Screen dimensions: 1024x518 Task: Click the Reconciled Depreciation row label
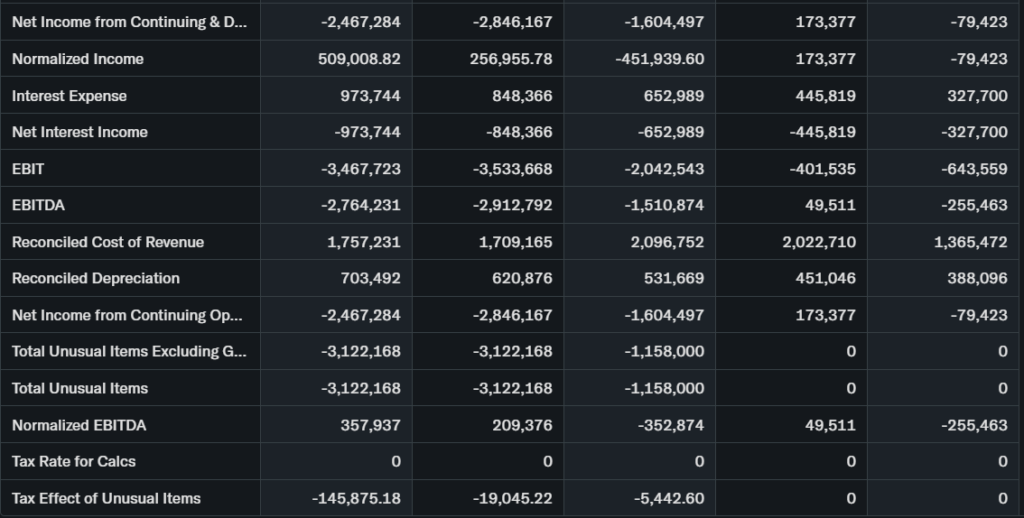[x=96, y=278]
